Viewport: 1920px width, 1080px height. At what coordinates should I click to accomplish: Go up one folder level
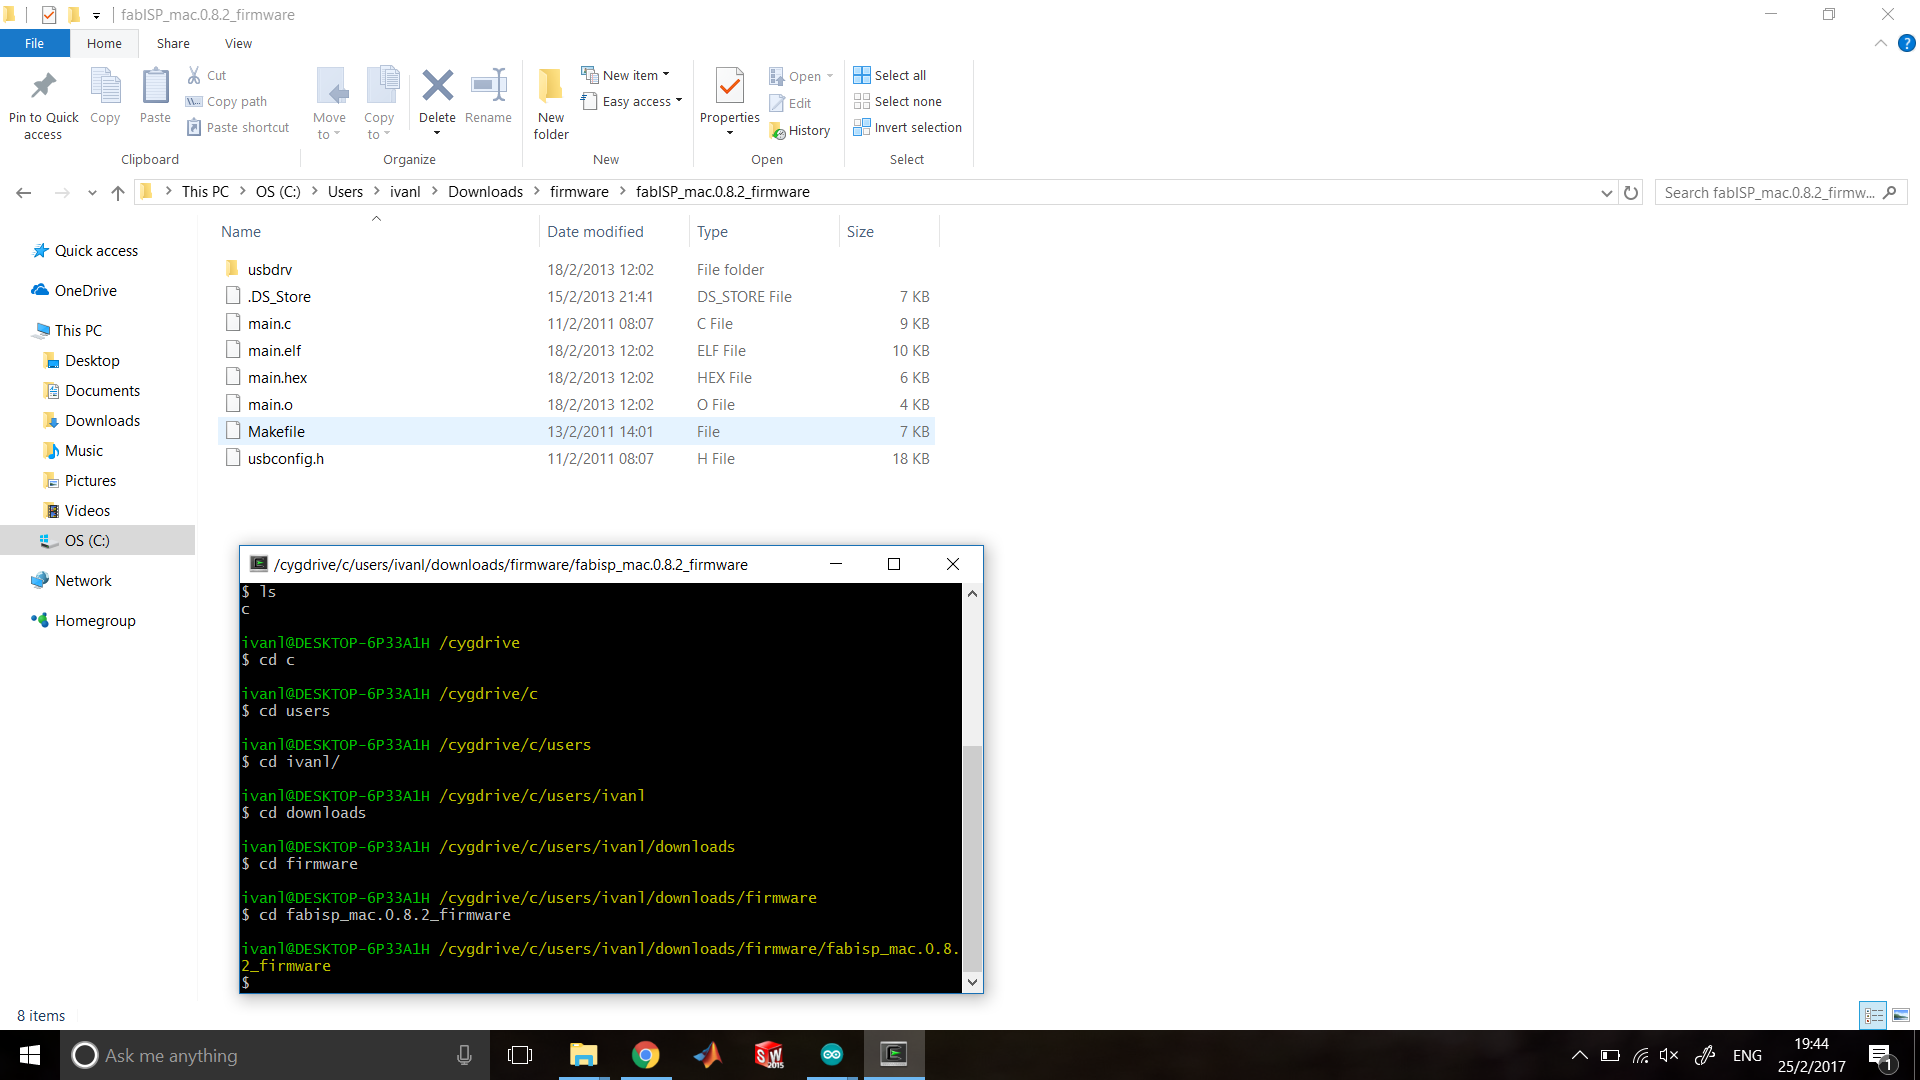click(x=118, y=192)
